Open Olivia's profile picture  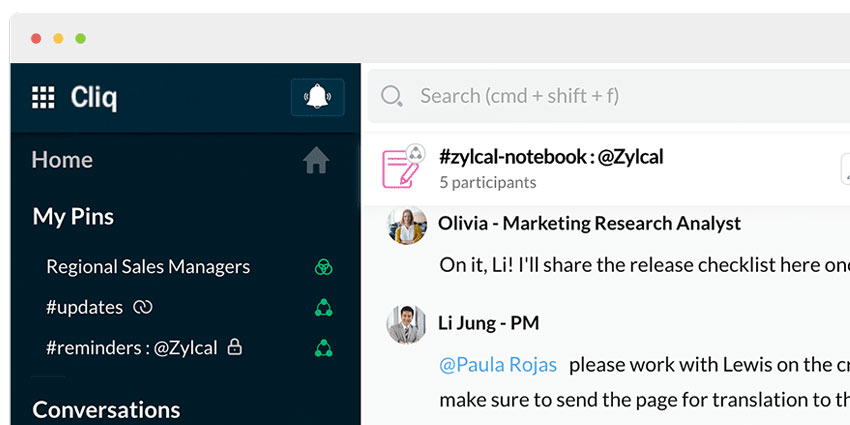(x=407, y=227)
